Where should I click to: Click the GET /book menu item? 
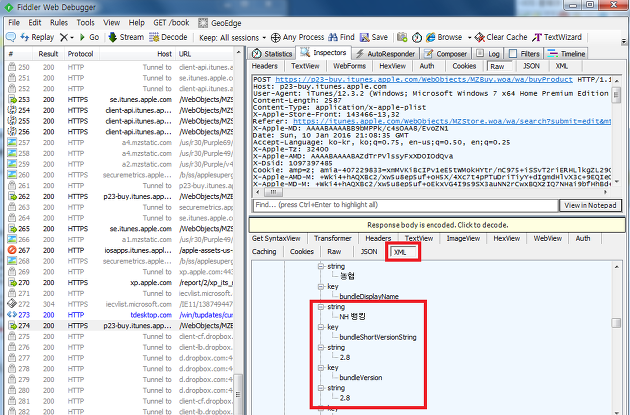click(171, 23)
